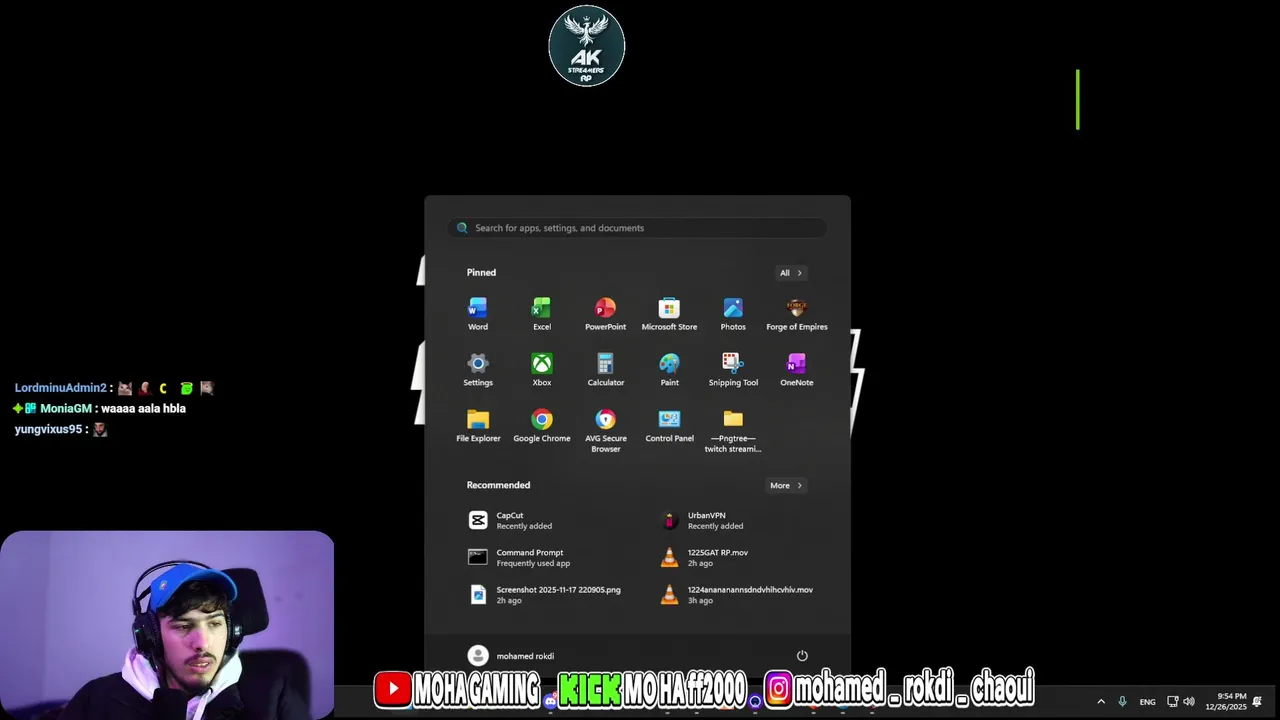Launch the Photos app
The image size is (1280, 720).
[733, 314]
